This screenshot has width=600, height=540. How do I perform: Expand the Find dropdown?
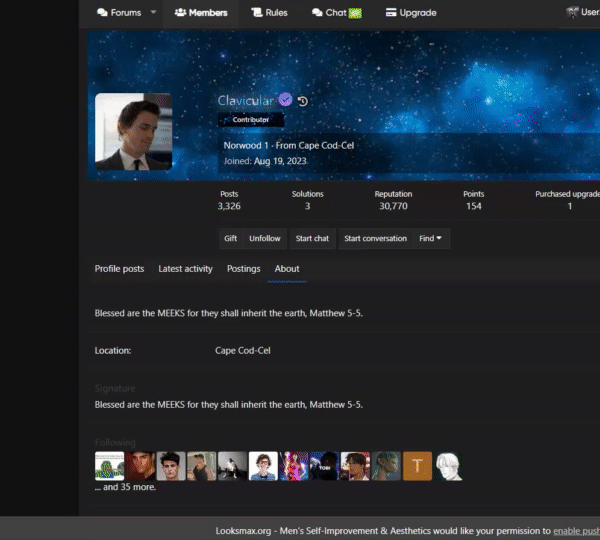click(431, 239)
